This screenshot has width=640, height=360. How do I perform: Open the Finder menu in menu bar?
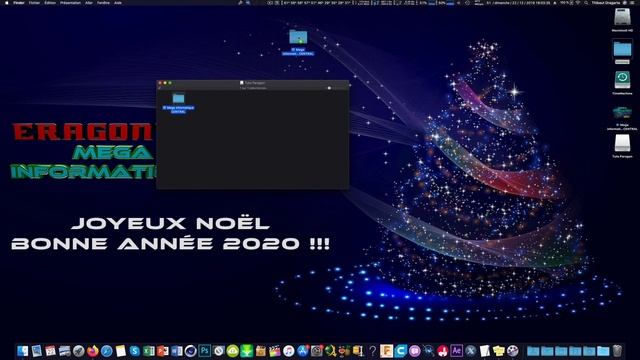coord(19,2)
